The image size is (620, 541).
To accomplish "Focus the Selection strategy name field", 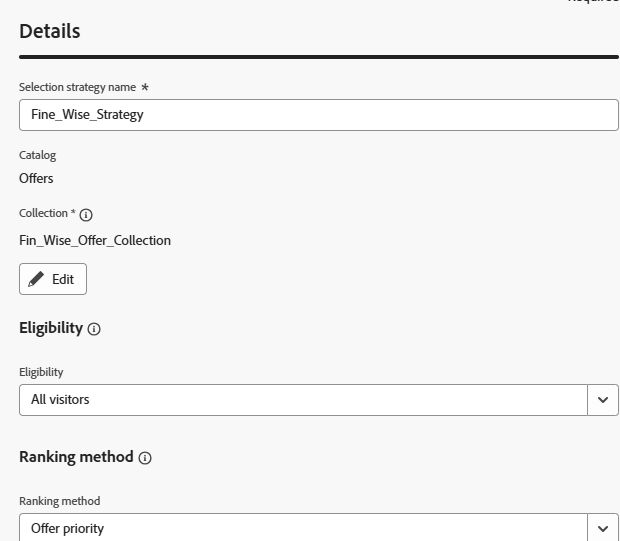I will point(319,115).
